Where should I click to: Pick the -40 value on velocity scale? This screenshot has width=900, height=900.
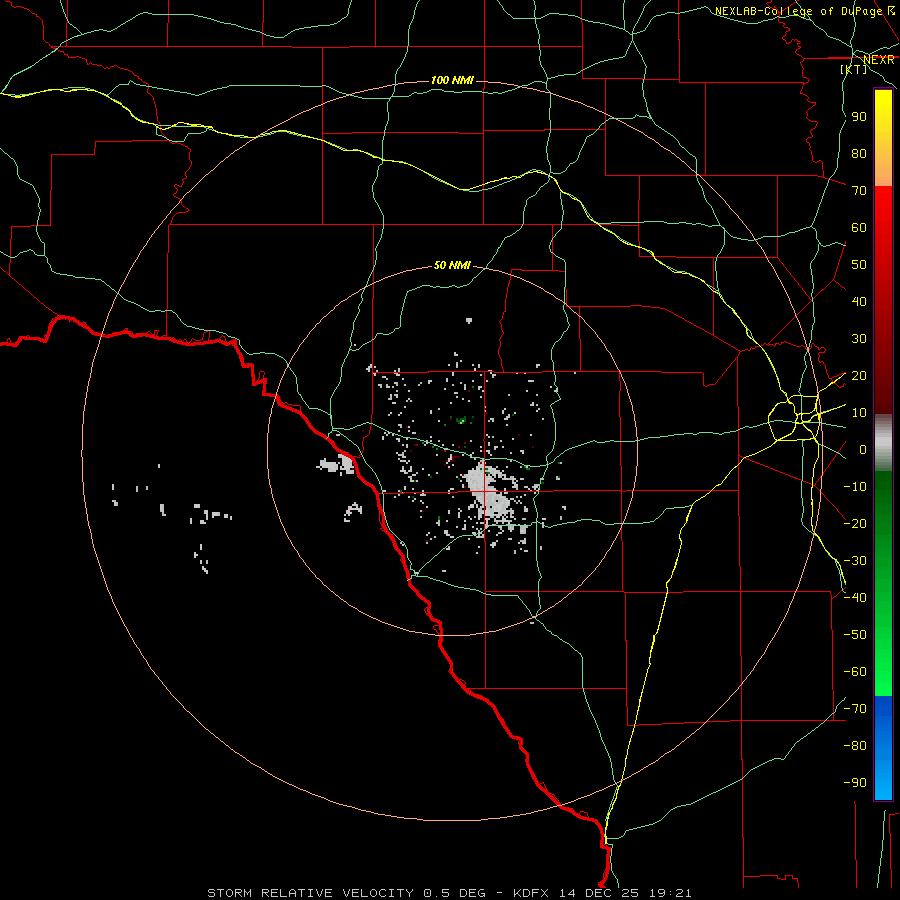point(855,598)
